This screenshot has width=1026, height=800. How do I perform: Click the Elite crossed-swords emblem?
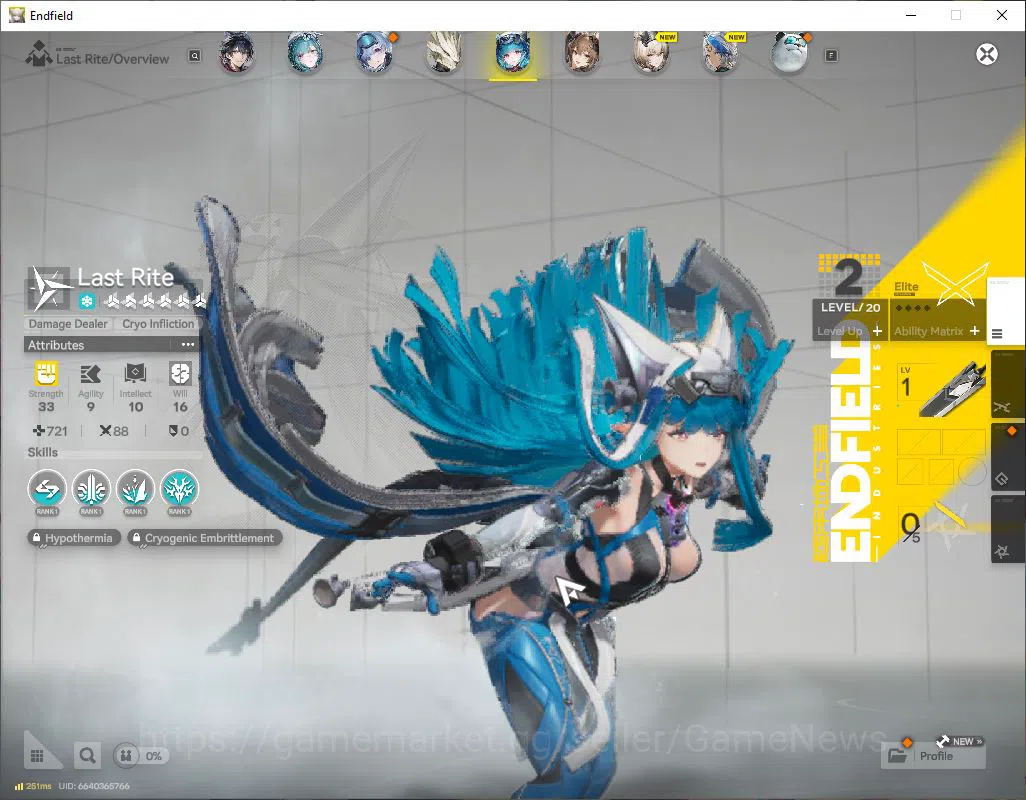955,283
